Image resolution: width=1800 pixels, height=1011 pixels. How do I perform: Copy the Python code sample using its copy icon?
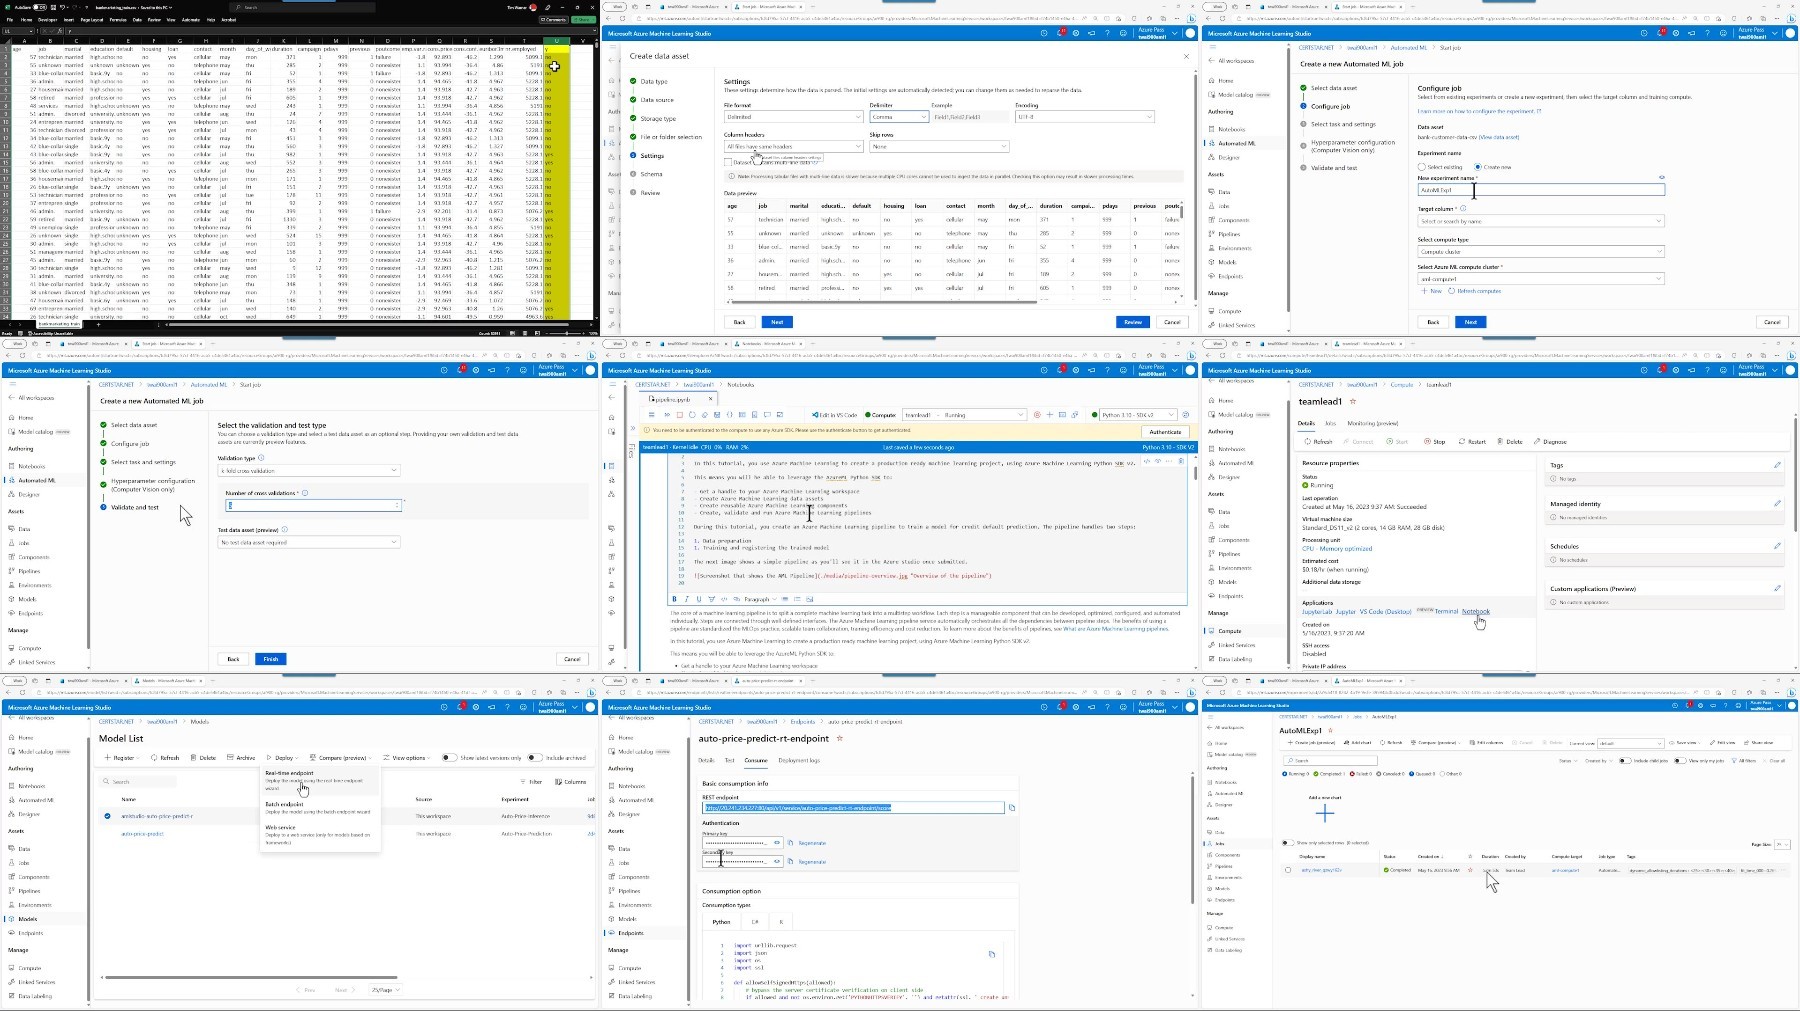tap(992, 954)
